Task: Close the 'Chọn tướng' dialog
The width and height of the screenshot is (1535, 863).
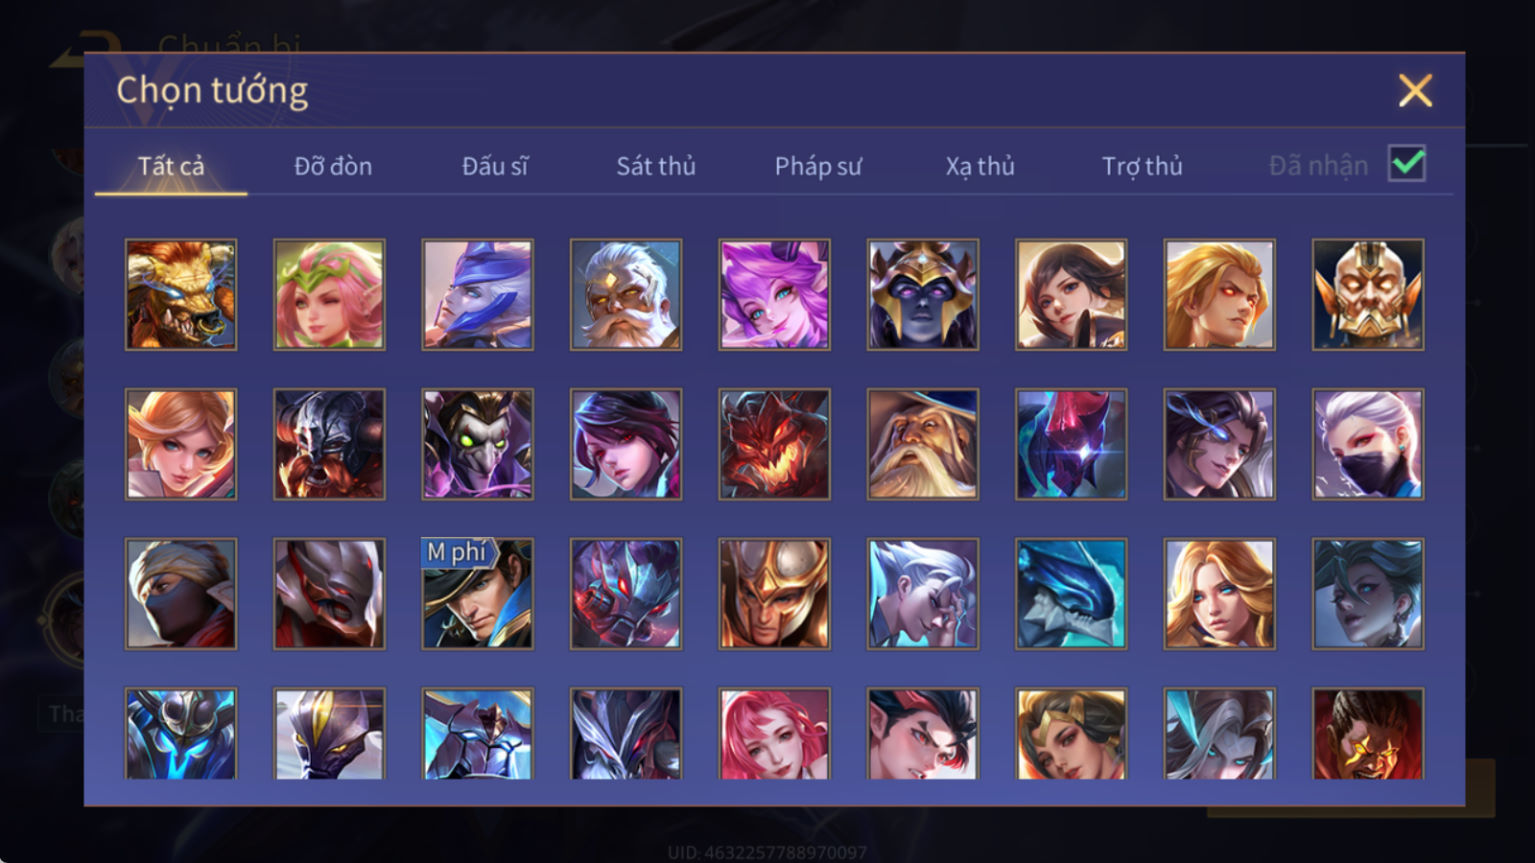Action: (x=1415, y=91)
